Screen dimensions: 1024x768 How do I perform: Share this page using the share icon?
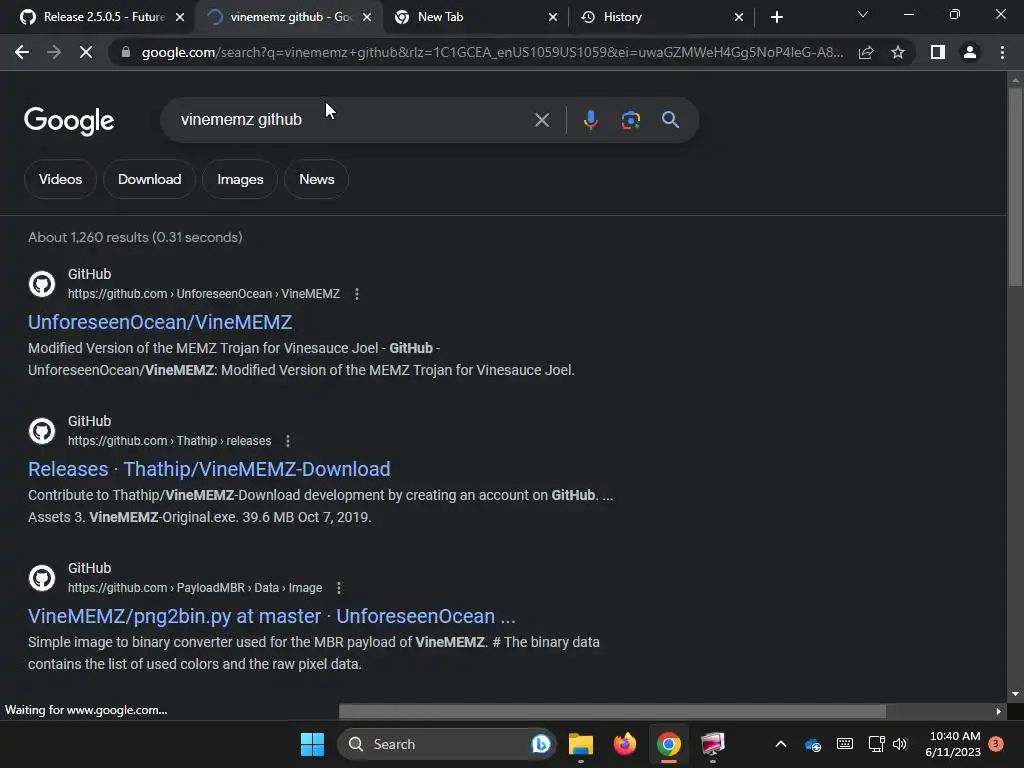point(866,52)
